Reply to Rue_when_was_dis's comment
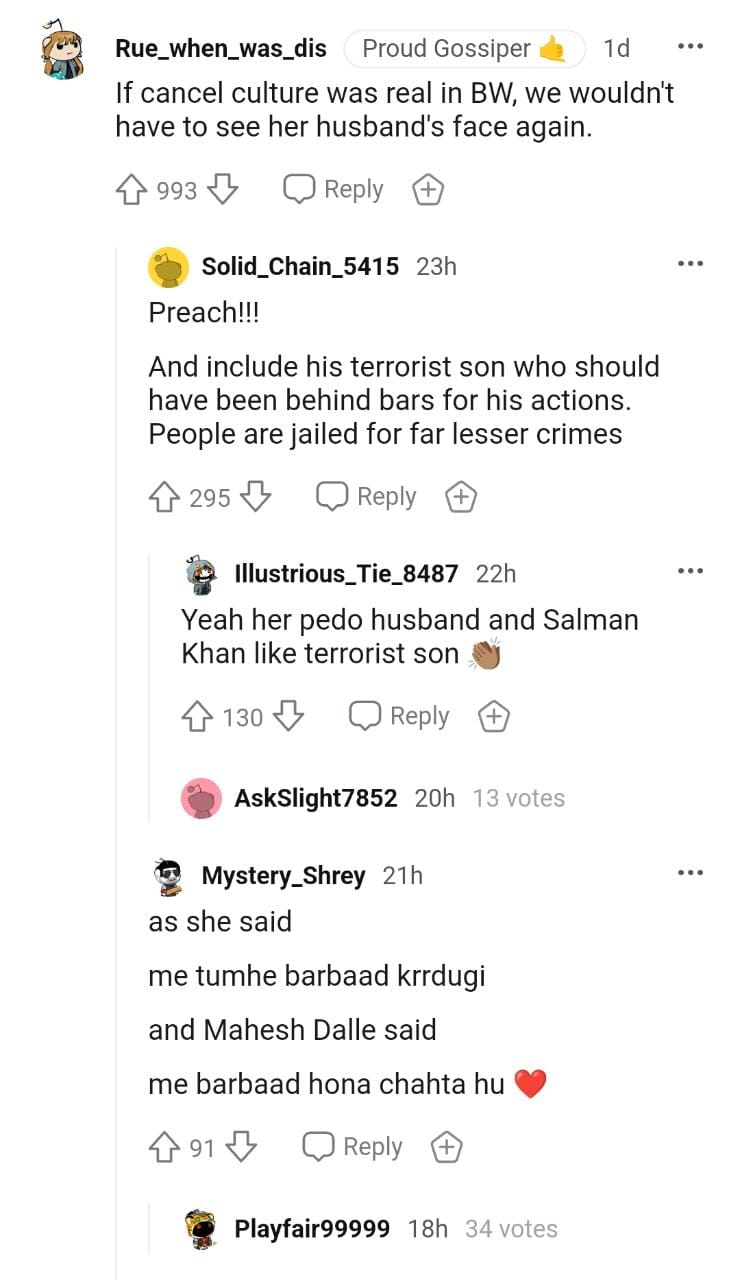Viewport: 740px width, 1280px height. 334,189
